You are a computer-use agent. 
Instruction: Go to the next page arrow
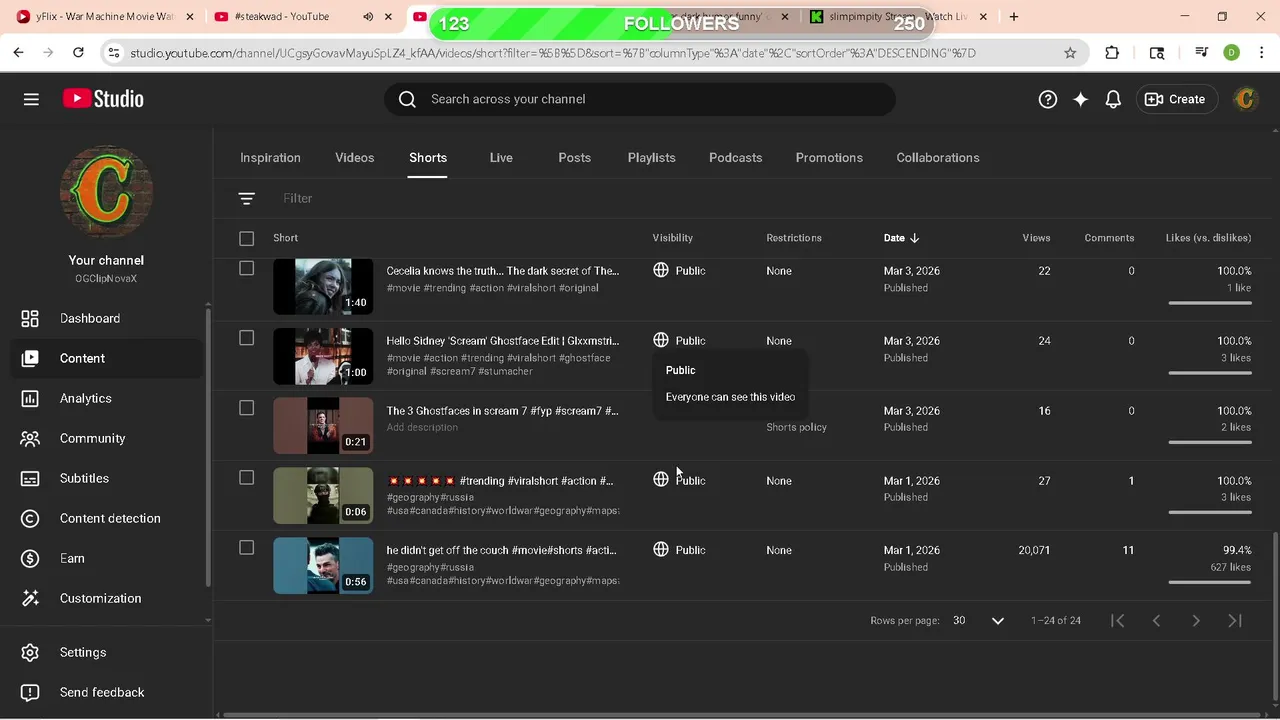click(x=1196, y=621)
